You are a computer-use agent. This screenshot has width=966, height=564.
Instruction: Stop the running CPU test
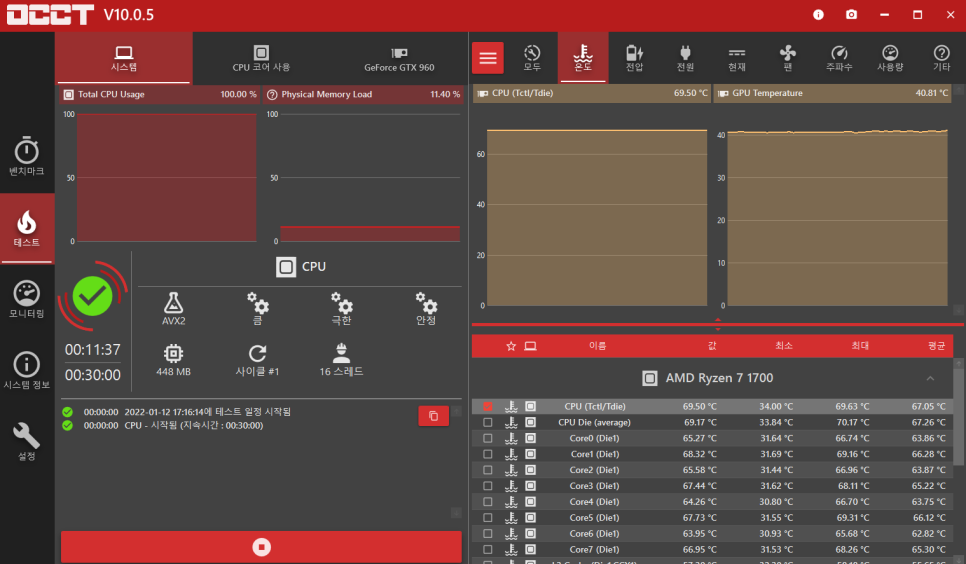click(x=261, y=547)
